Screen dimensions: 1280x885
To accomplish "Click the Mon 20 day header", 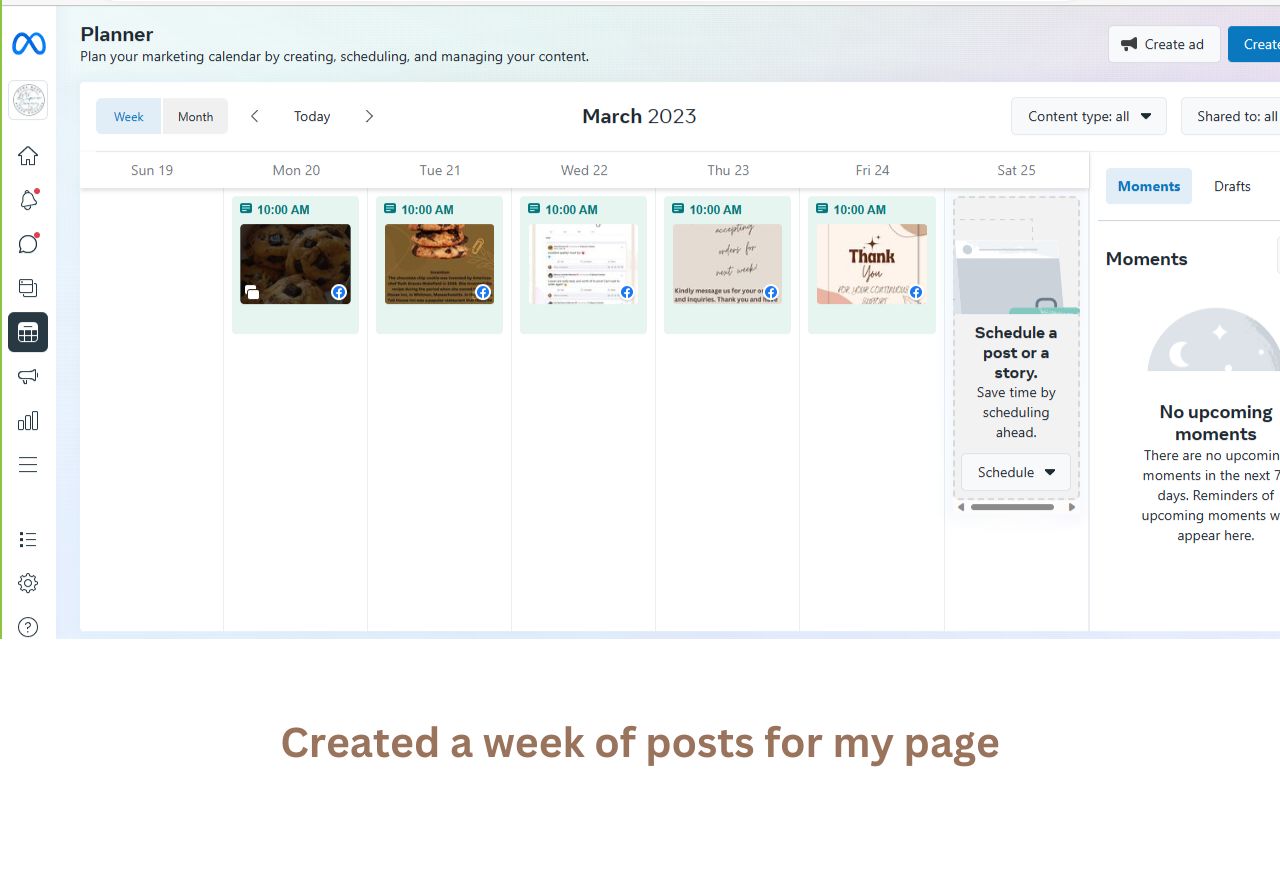I will tap(296, 170).
